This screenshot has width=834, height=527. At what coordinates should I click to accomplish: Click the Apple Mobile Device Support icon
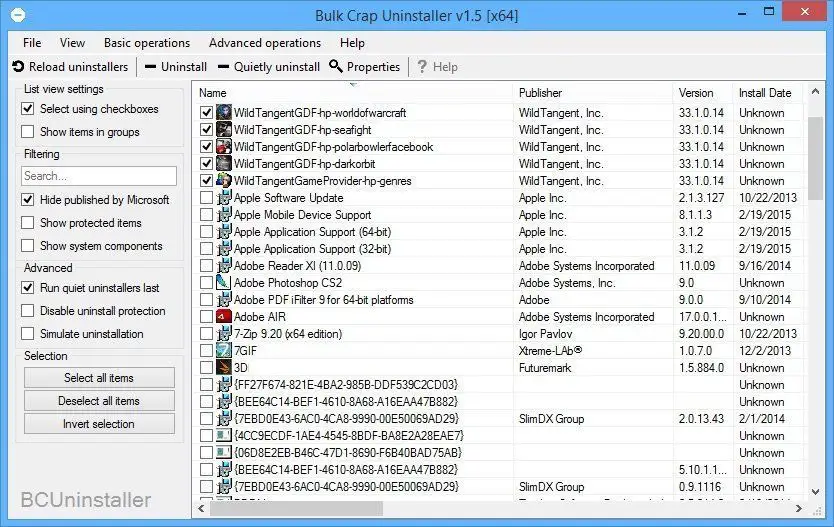224,214
